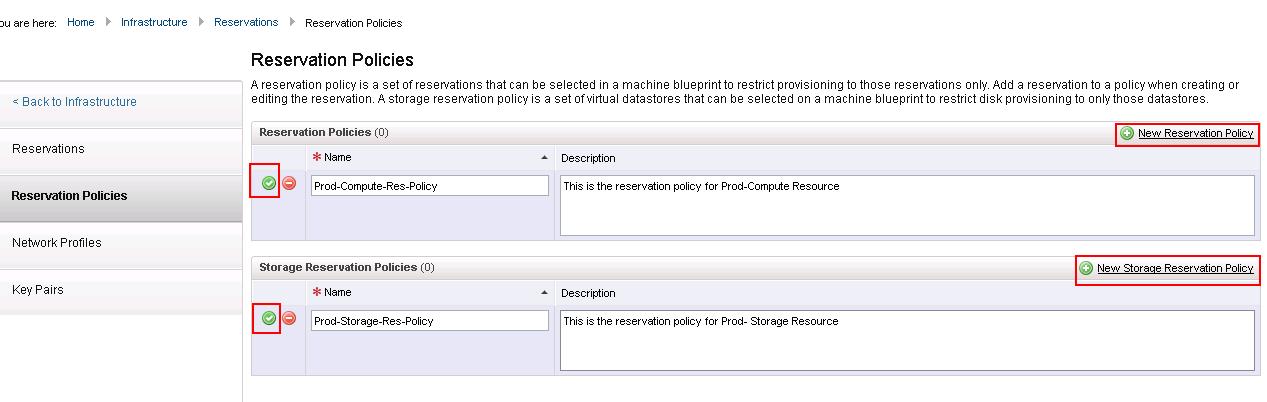This screenshot has height=402, width=1267.
Task: Navigate to Home in the breadcrumb
Action: pos(81,22)
